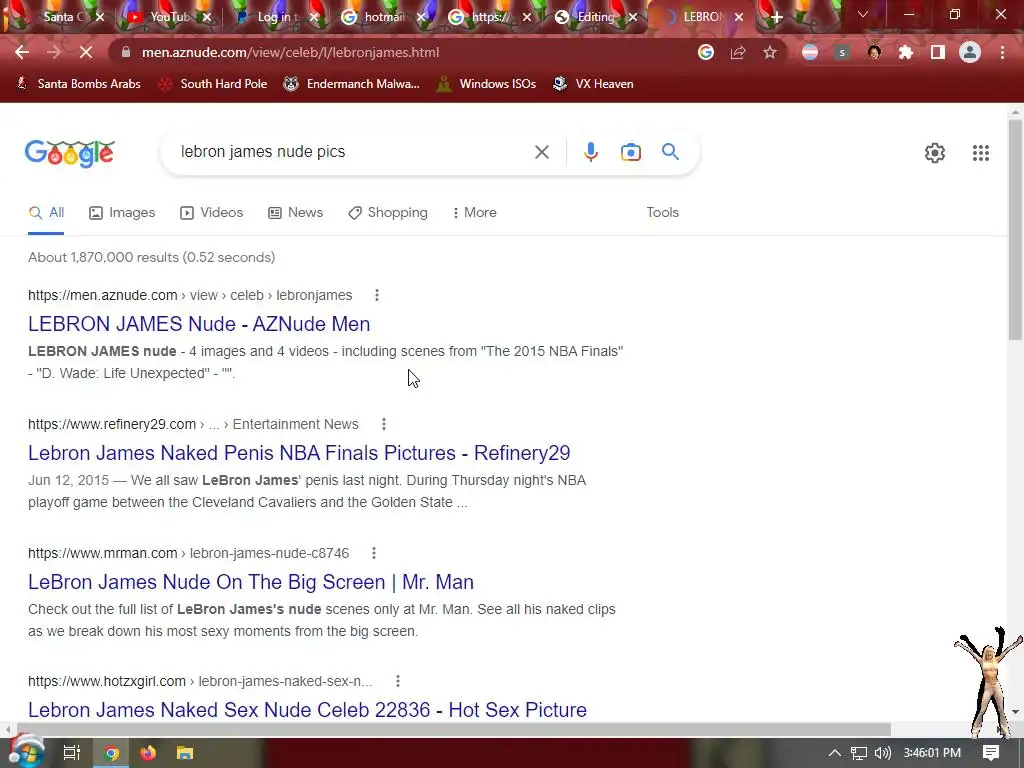The height and width of the screenshot is (768, 1024).
Task: Open the volume speaker tray icon
Action: click(x=882, y=753)
